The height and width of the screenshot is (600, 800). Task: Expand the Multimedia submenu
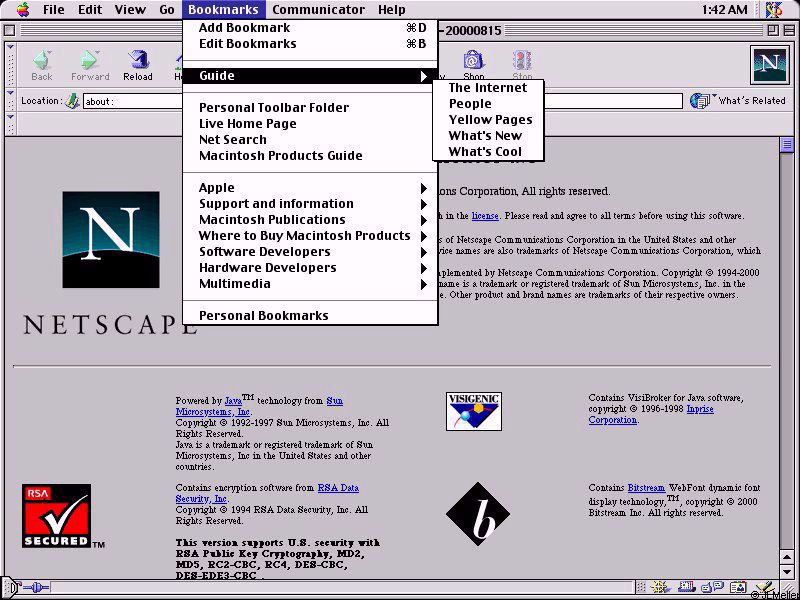tap(310, 284)
